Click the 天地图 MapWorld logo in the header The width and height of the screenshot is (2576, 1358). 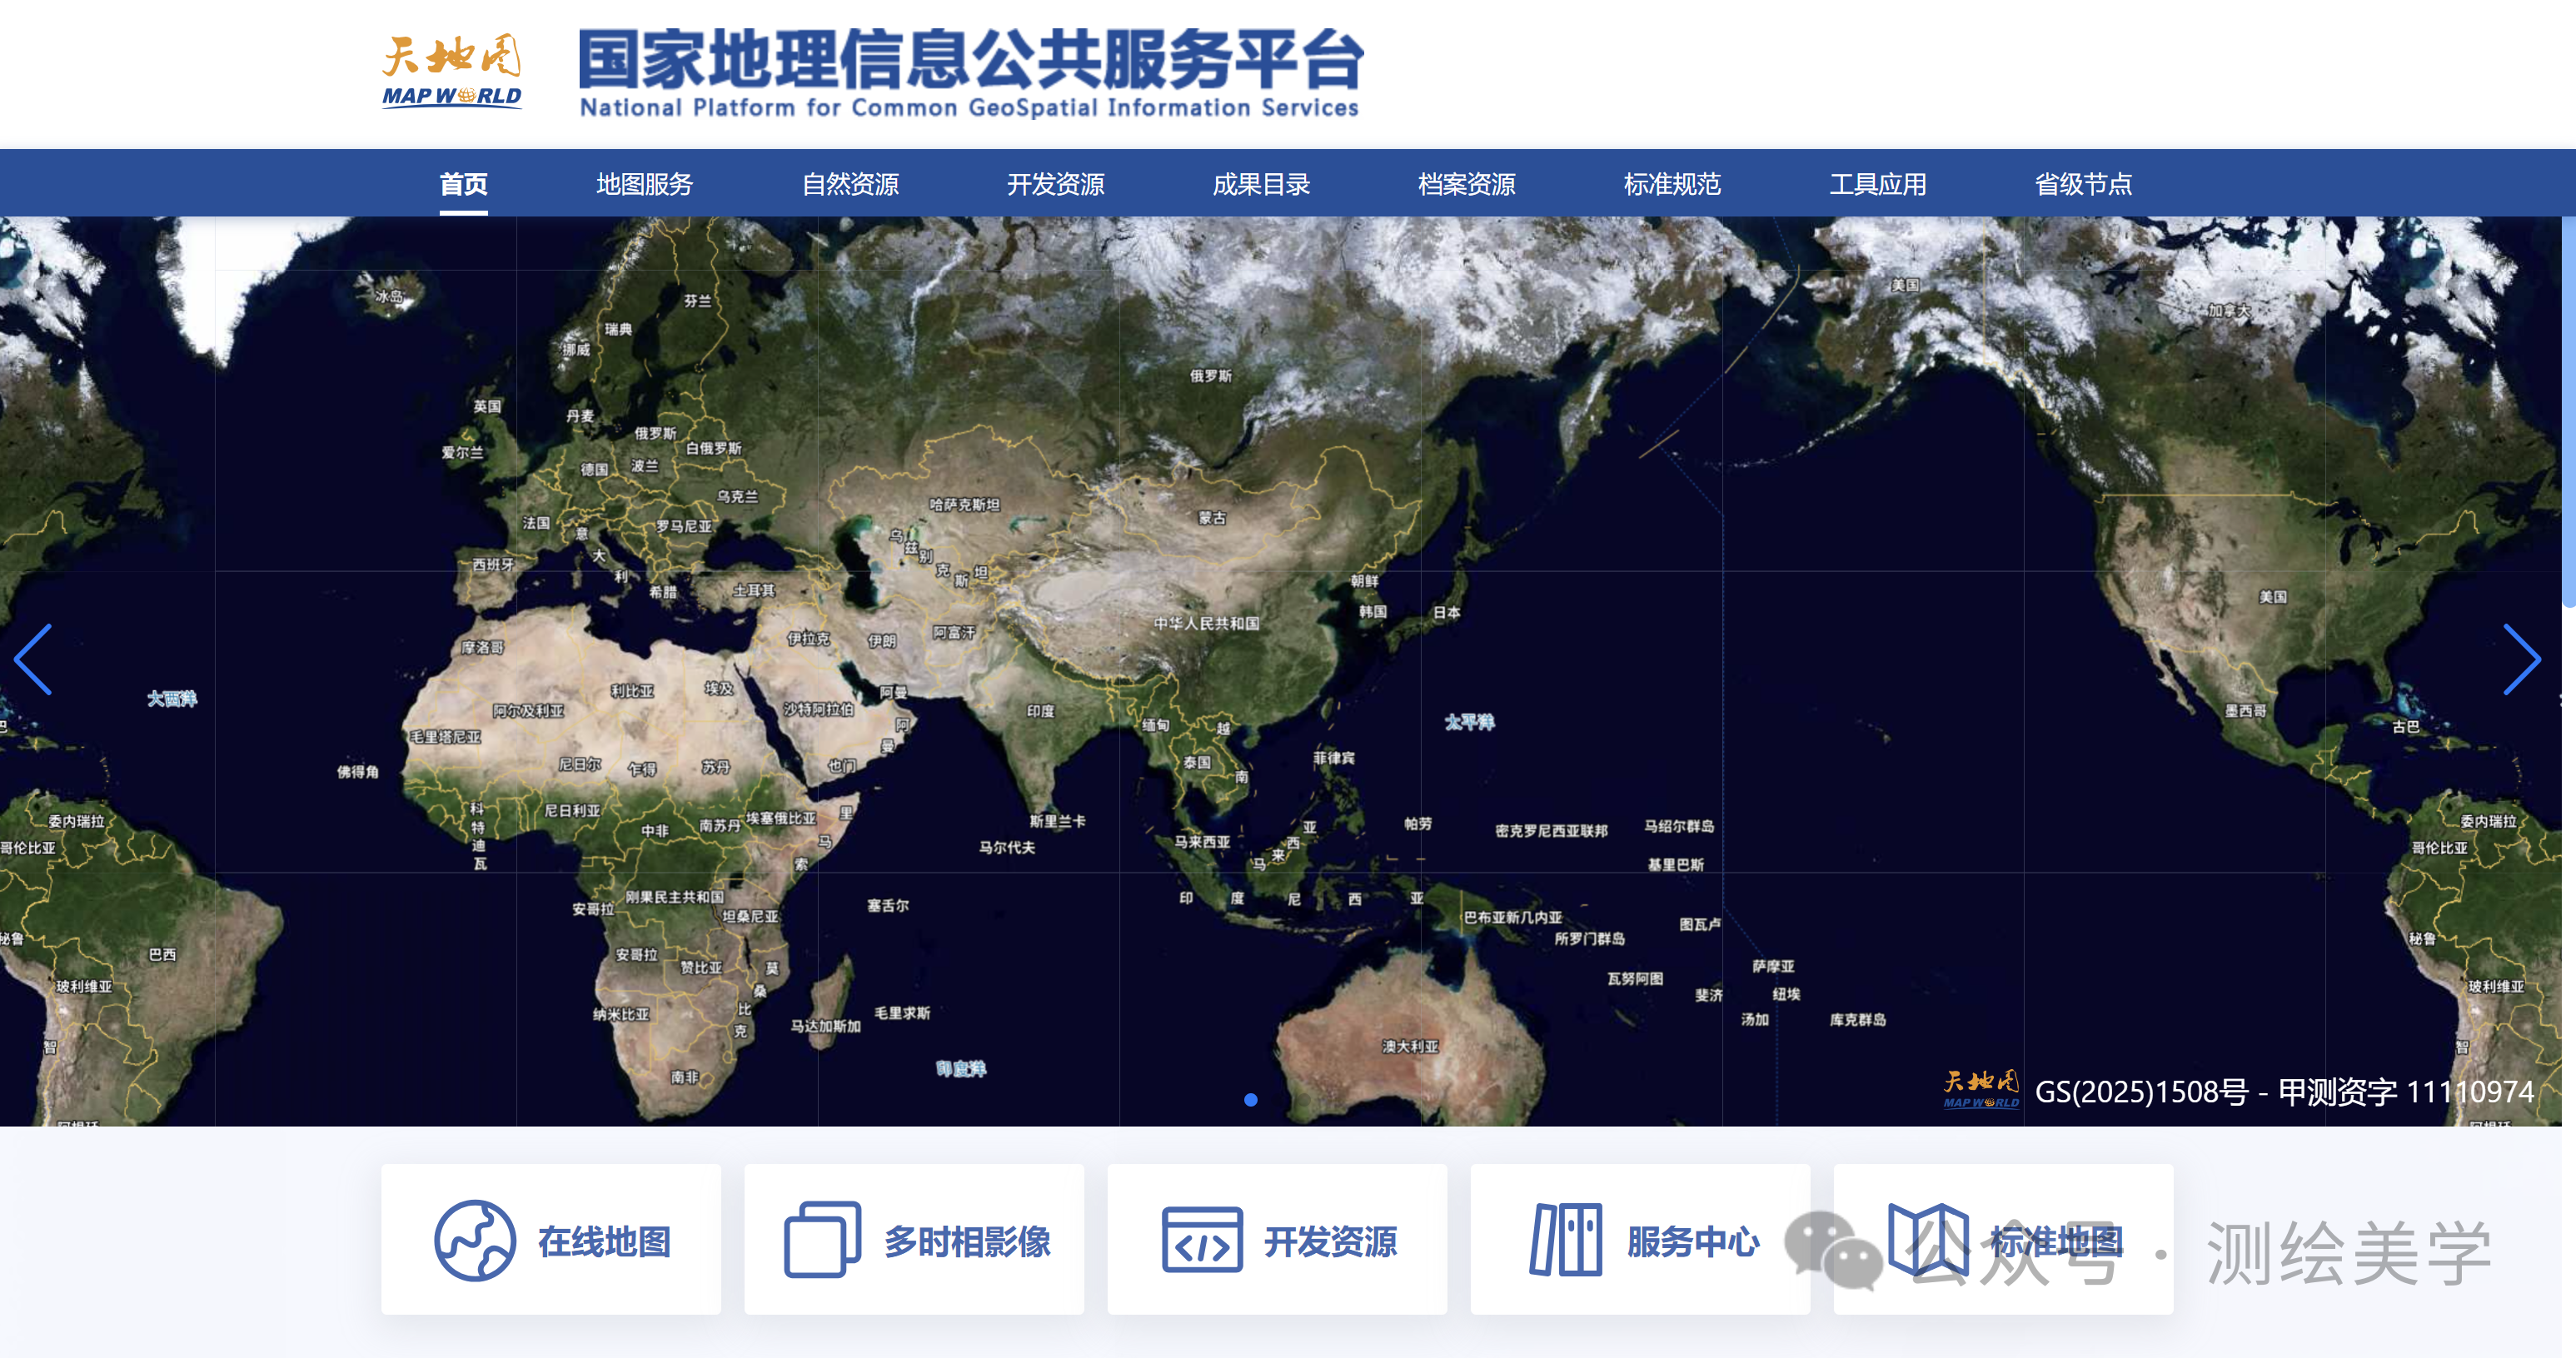pyautogui.click(x=452, y=71)
